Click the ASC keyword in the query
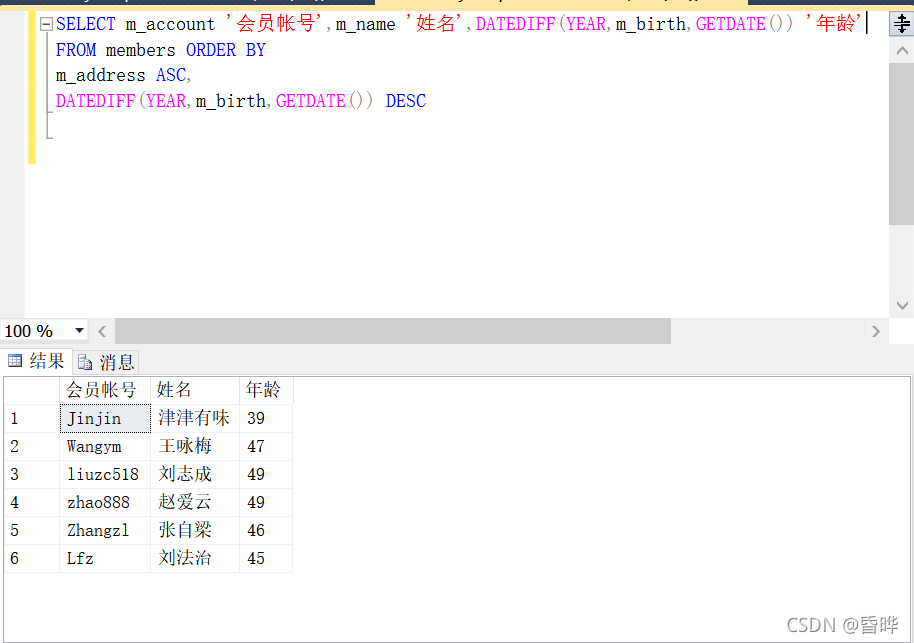The image size is (914, 643). tap(171, 75)
